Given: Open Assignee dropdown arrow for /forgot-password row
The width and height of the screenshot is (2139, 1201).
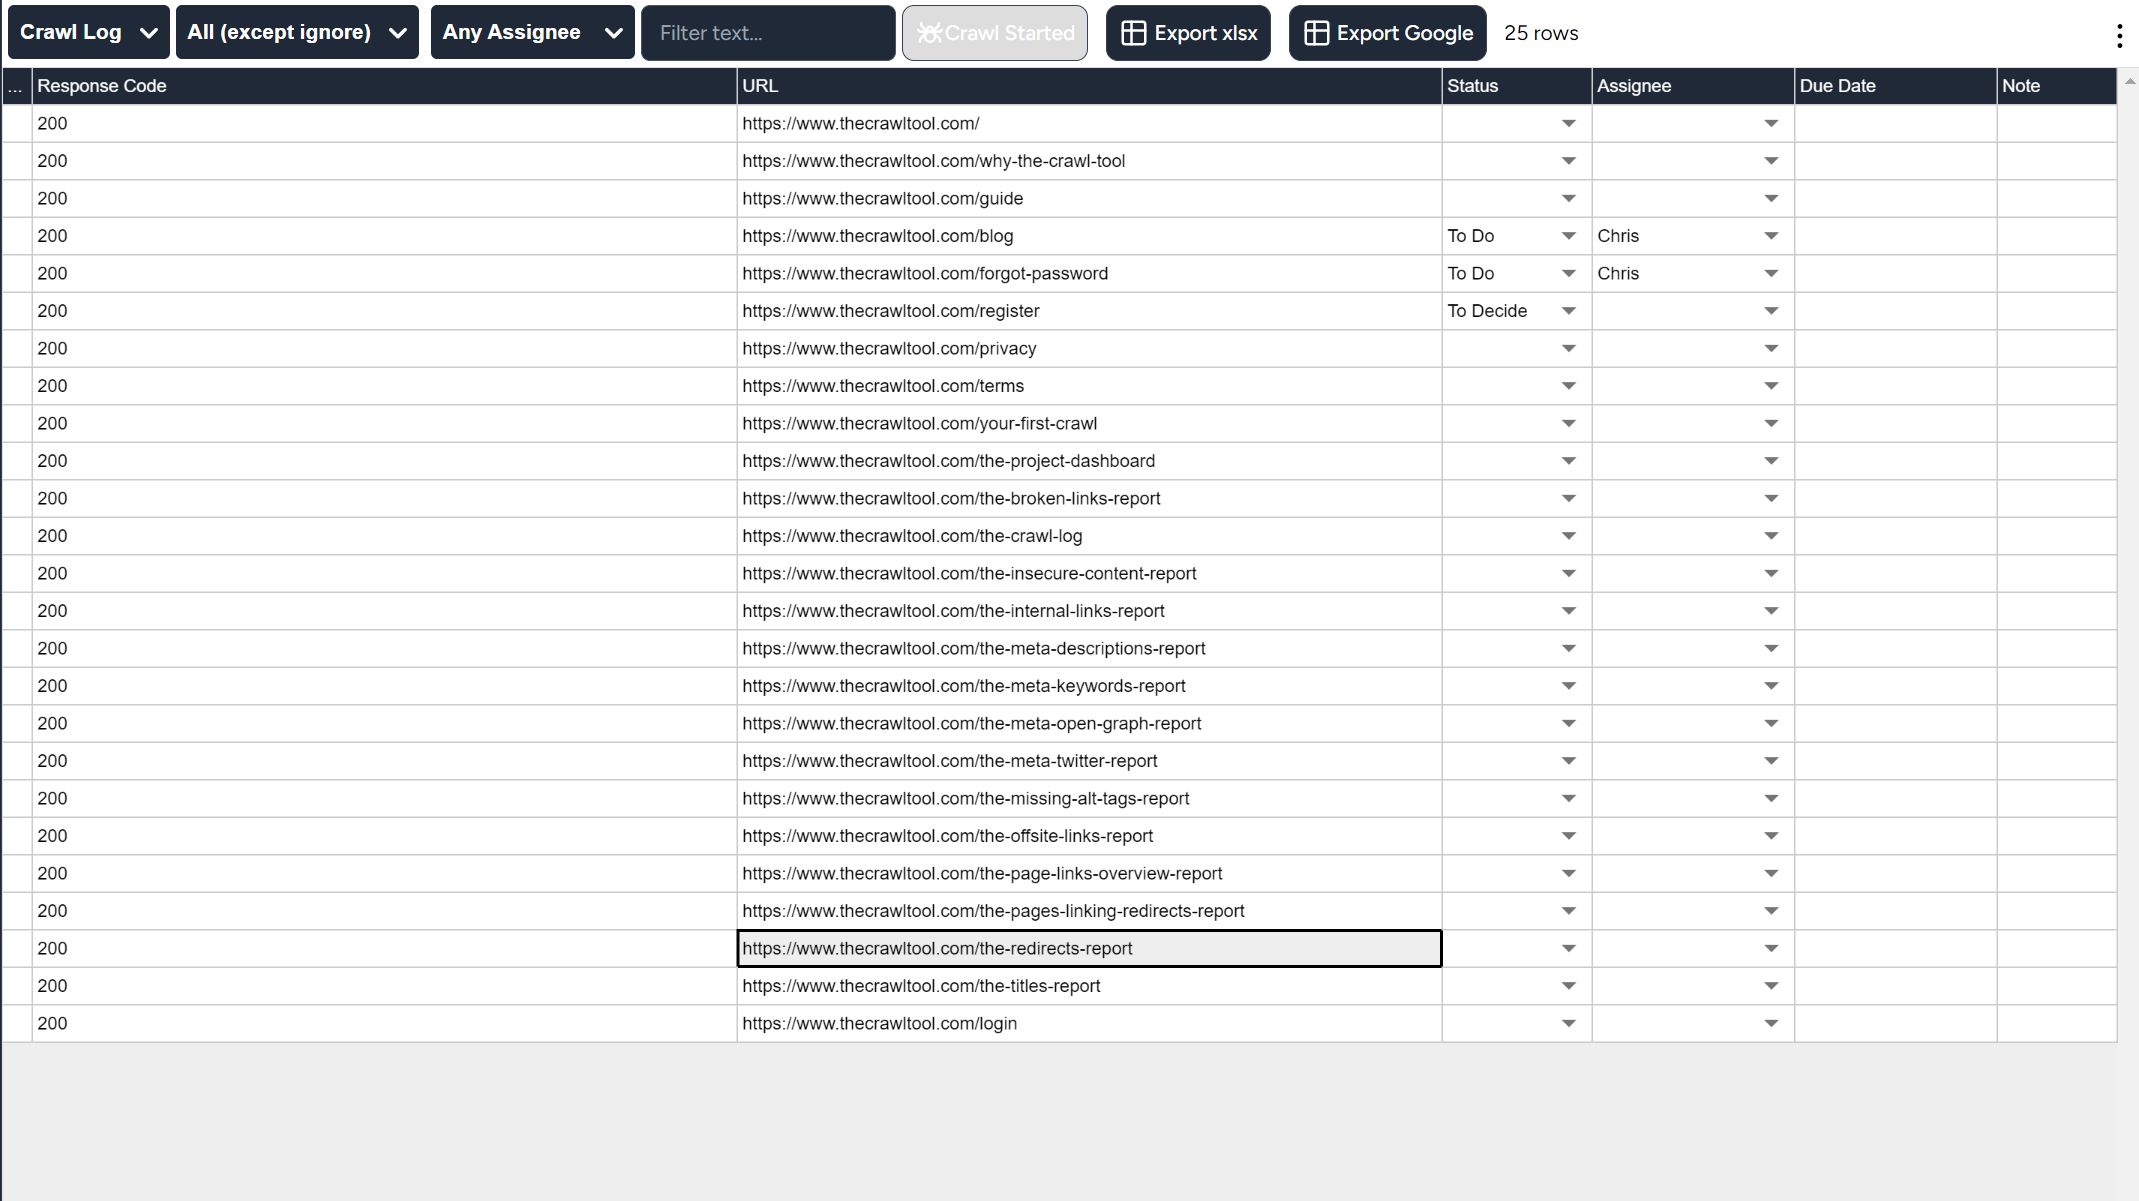Looking at the screenshot, I should [1770, 274].
